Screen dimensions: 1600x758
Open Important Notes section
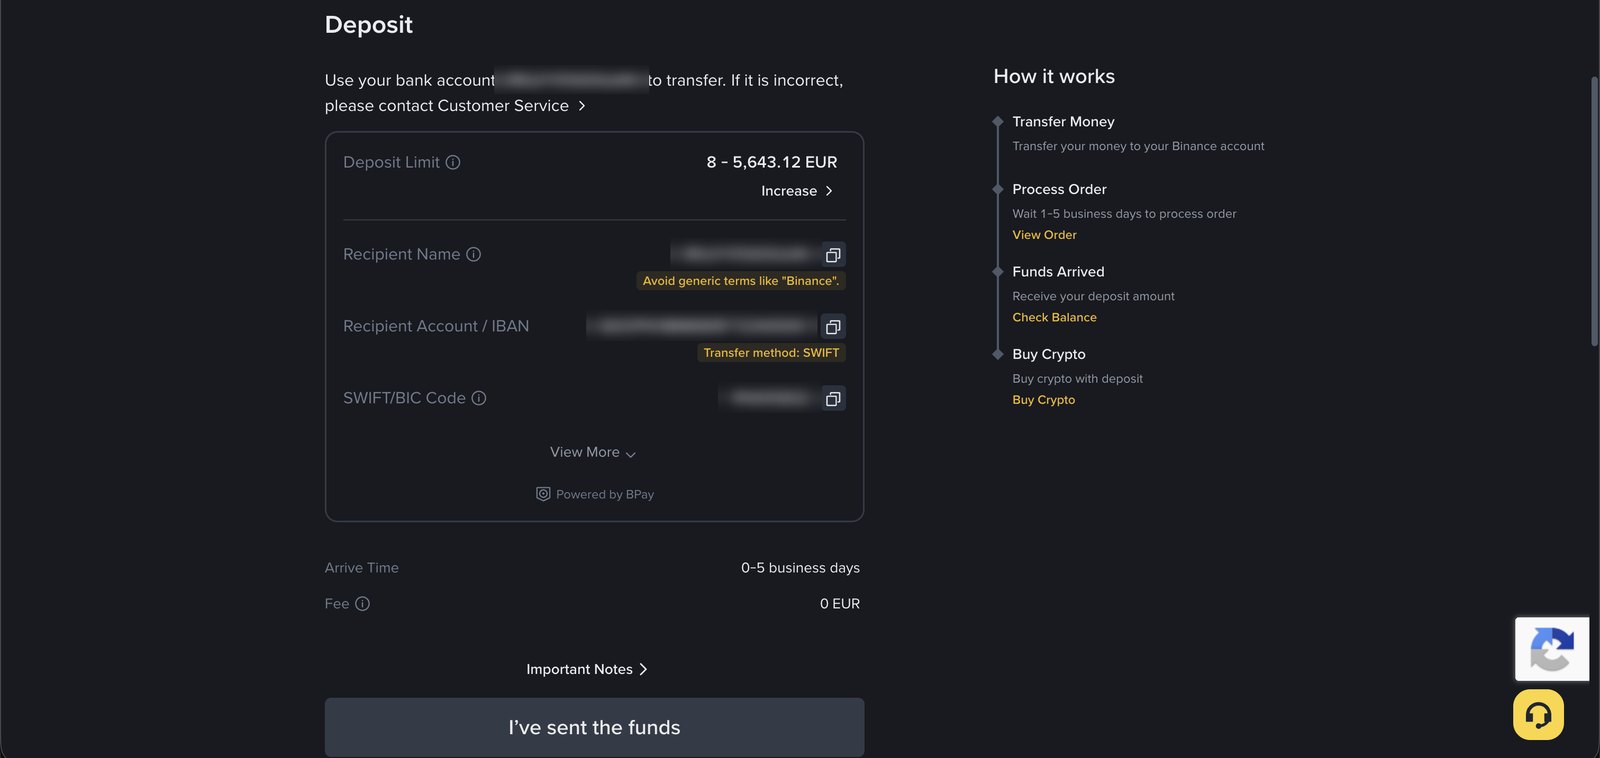[587, 669]
